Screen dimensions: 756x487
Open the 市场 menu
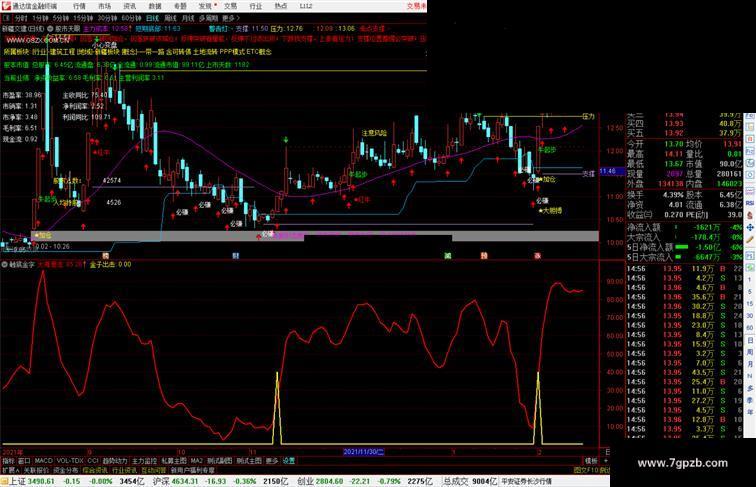104,6
